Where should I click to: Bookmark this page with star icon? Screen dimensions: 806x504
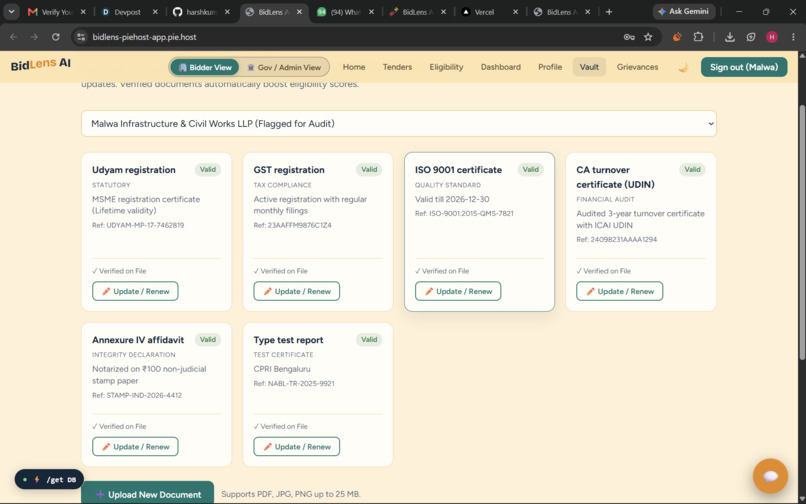[648, 37]
